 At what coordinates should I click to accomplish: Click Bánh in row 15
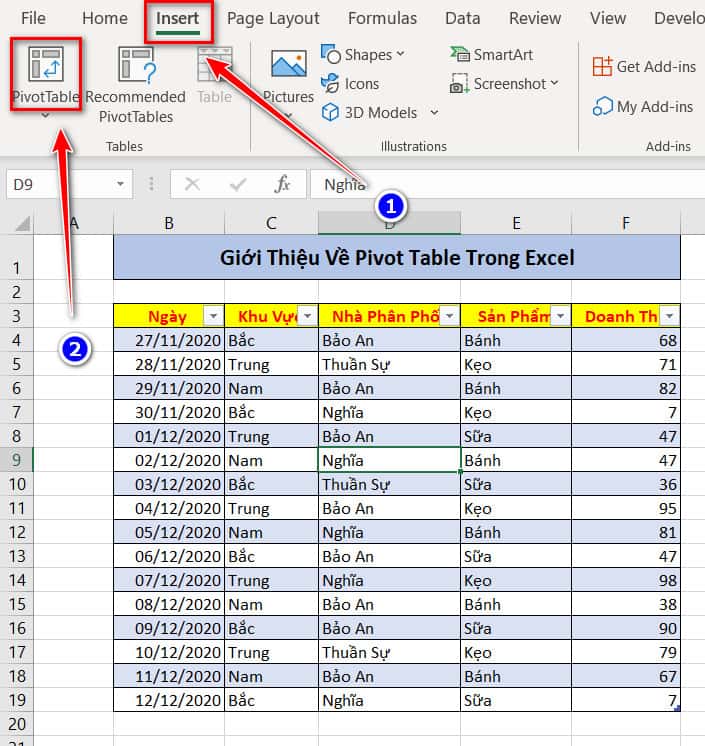(x=516, y=604)
